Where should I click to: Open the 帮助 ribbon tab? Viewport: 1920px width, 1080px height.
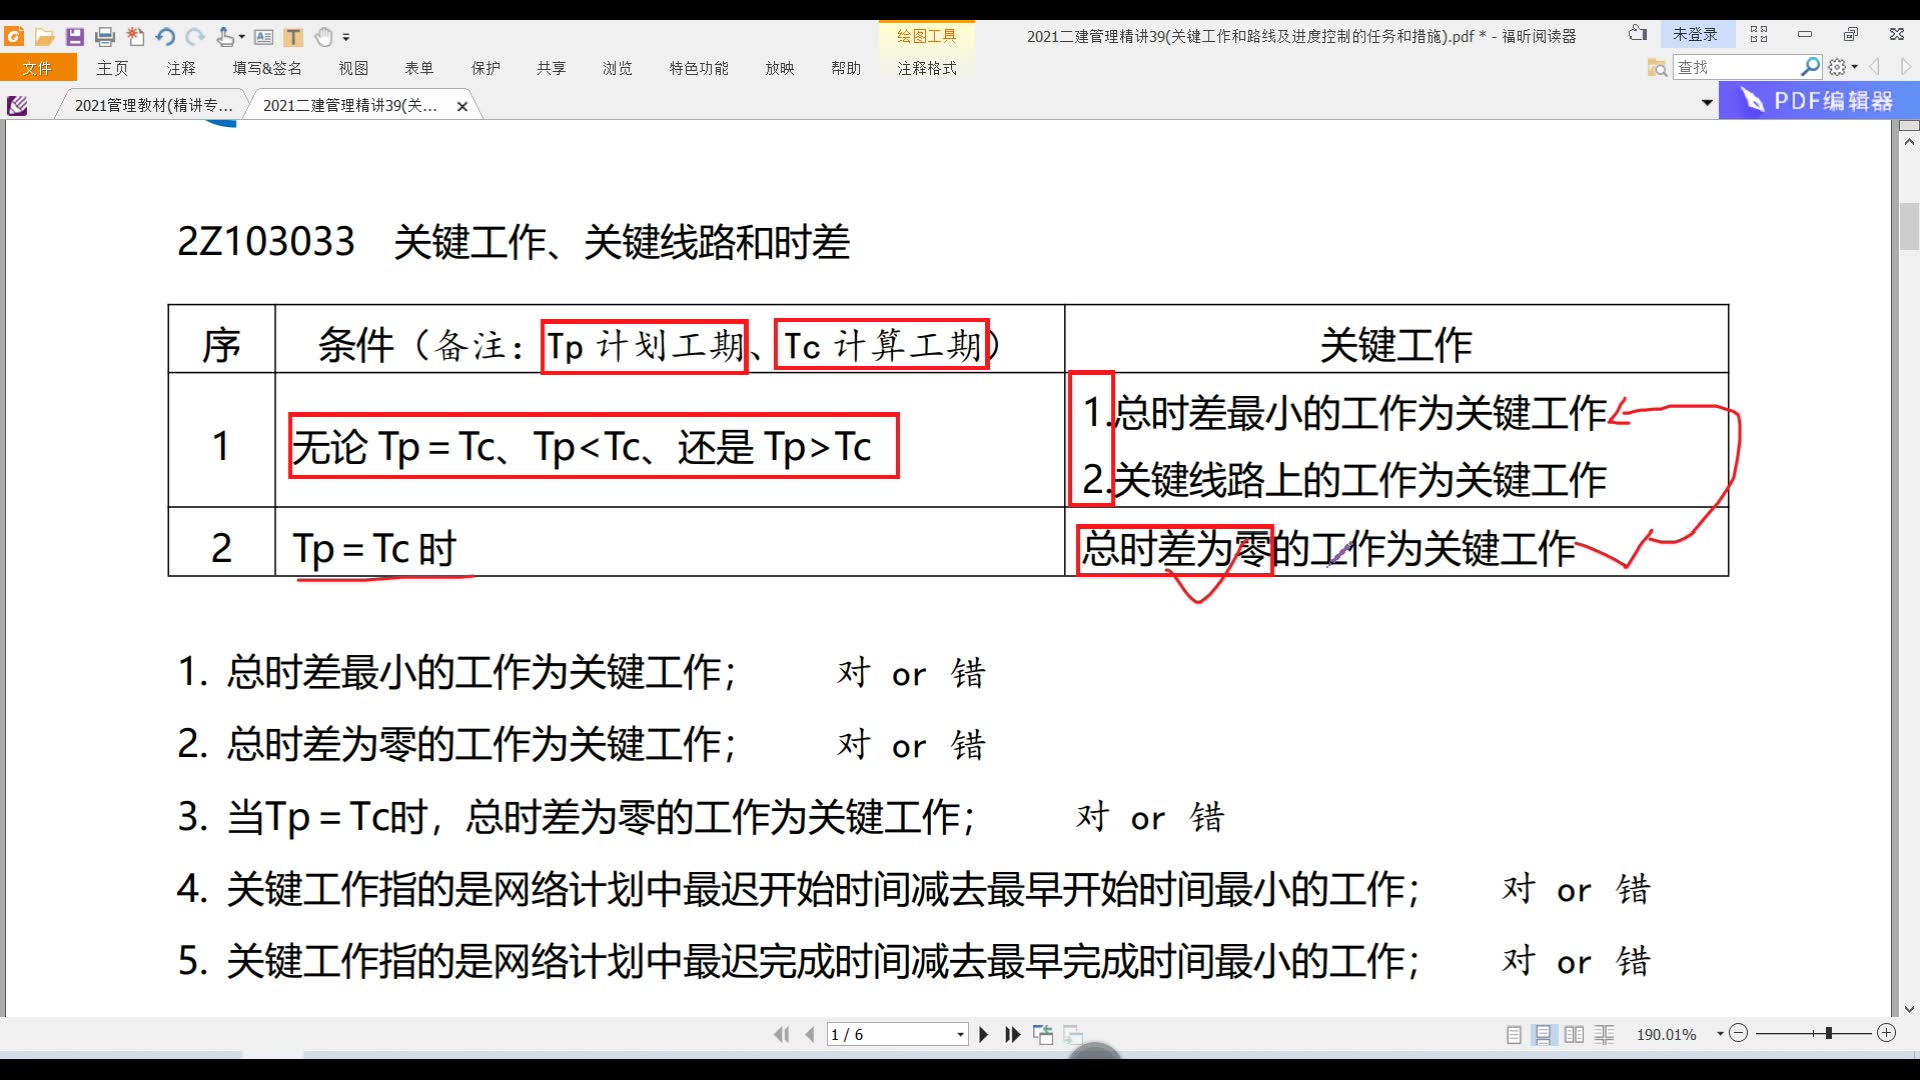click(x=845, y=68)
